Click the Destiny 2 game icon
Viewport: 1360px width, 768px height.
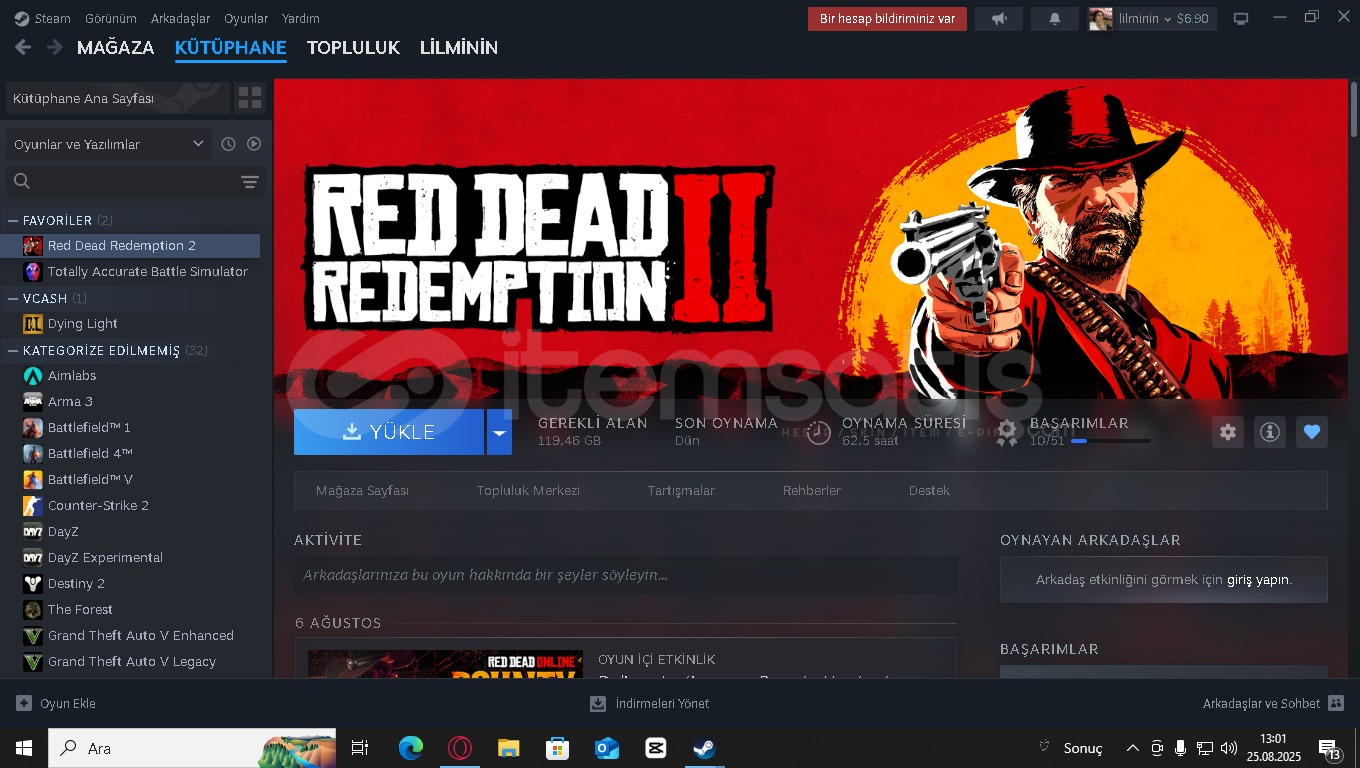click(33, 583)
